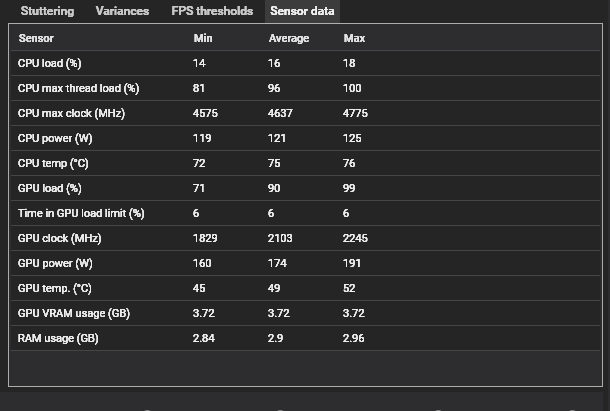610x411 pixels.
Task: Open the Variances tab
Action: point(122,11)
